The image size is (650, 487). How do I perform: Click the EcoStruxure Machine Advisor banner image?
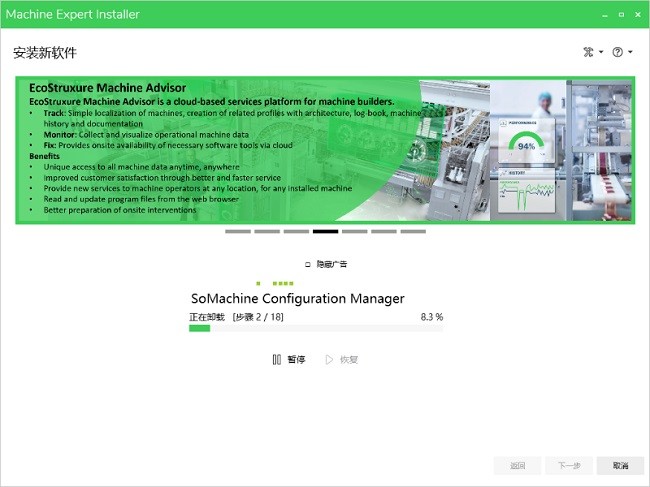click(325, 150)
